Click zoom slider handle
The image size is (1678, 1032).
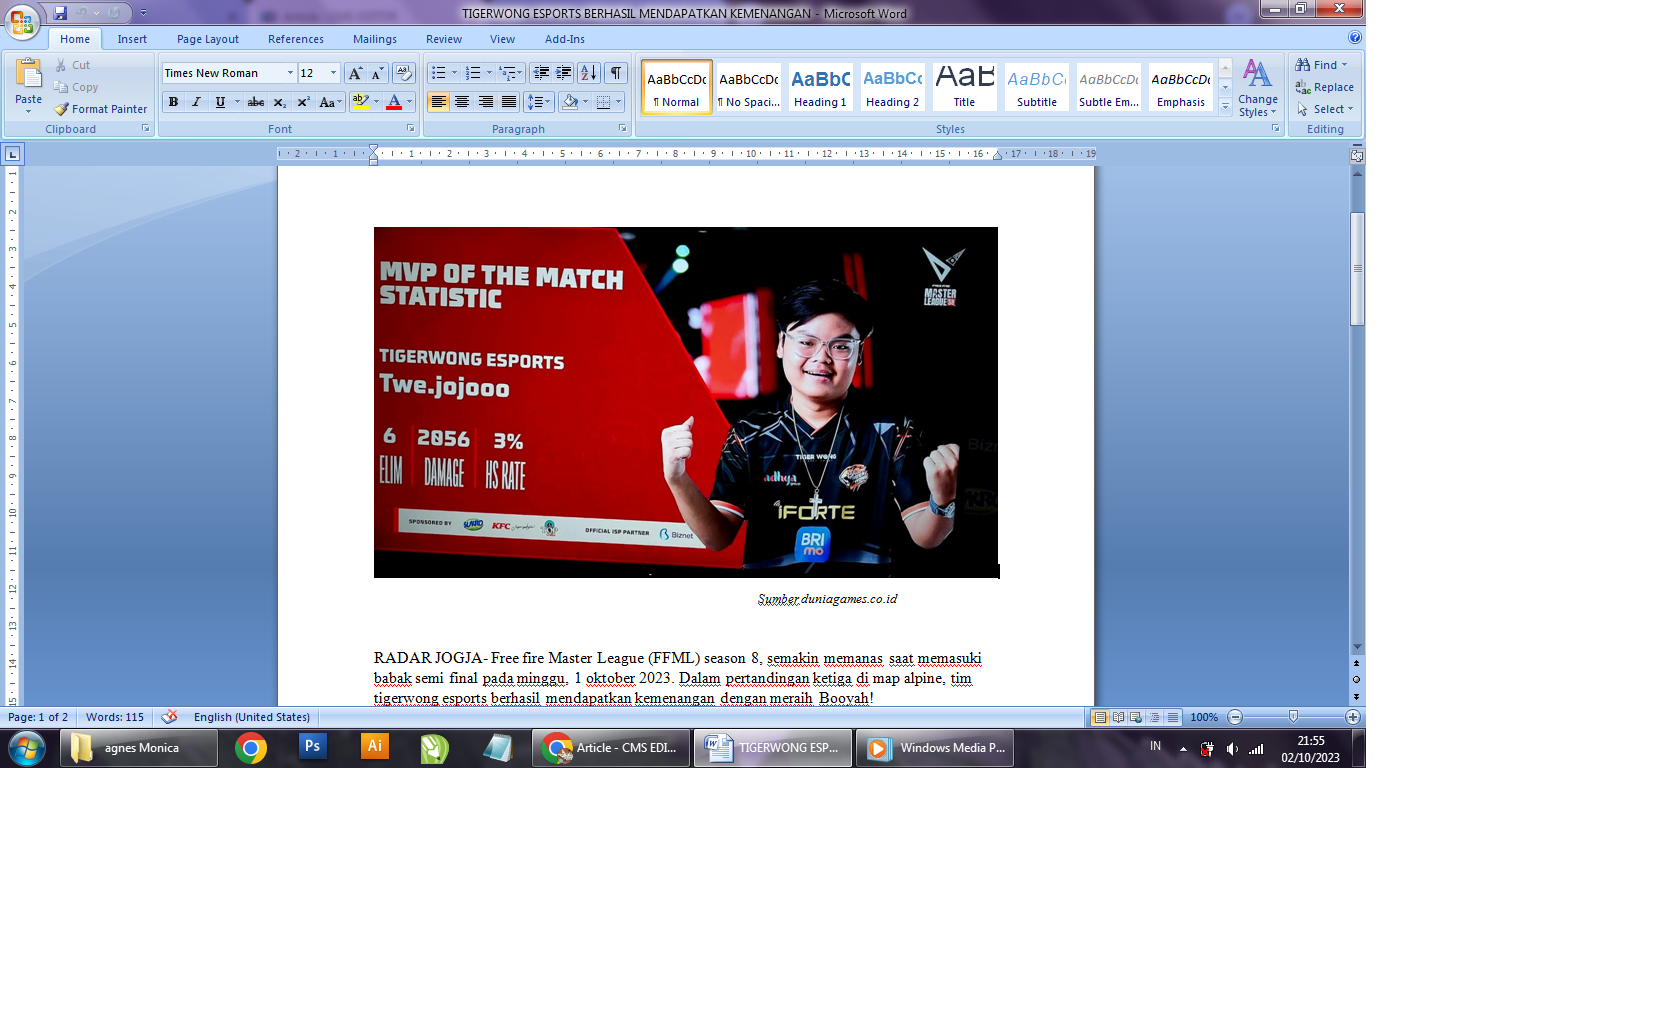[x=1293, y=717]
